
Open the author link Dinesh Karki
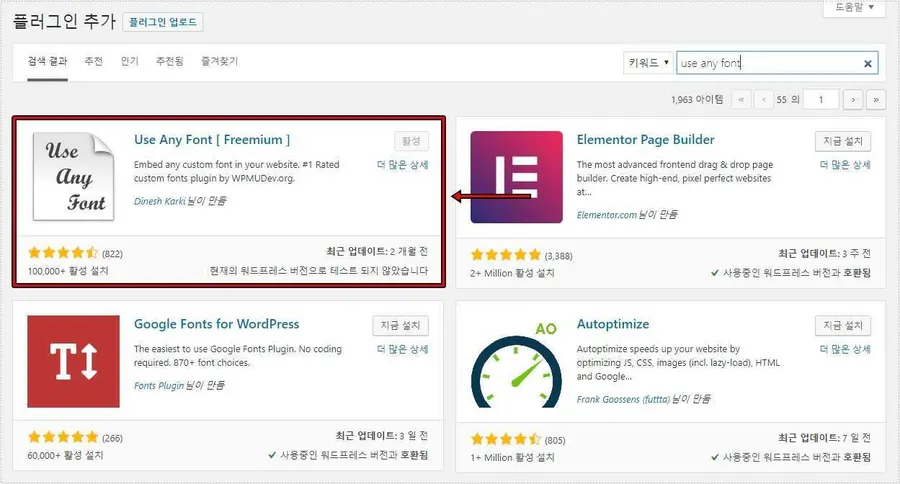[x=160, y=201]
